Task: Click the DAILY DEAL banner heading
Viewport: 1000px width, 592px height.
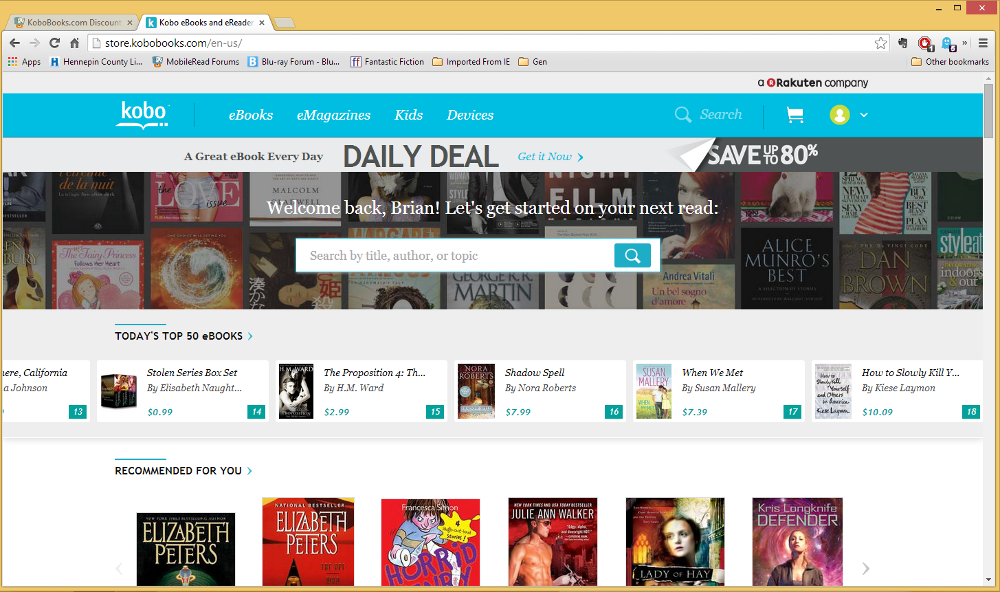Action: coord(421,156)
